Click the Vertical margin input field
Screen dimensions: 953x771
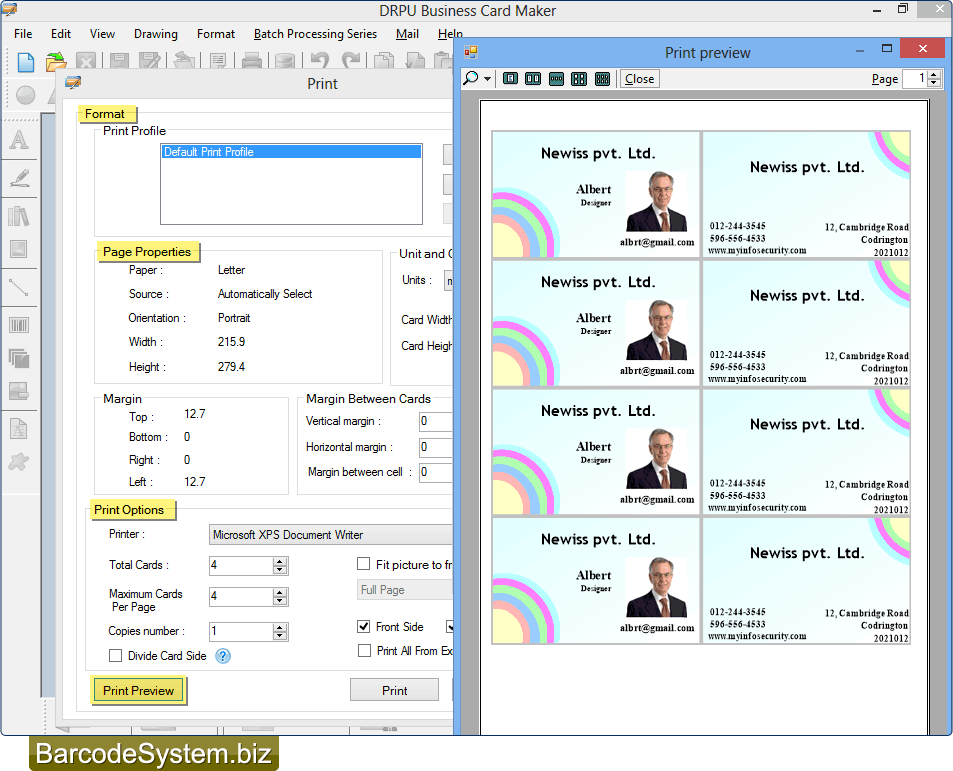pyautogui.click(x=436, y=421)
